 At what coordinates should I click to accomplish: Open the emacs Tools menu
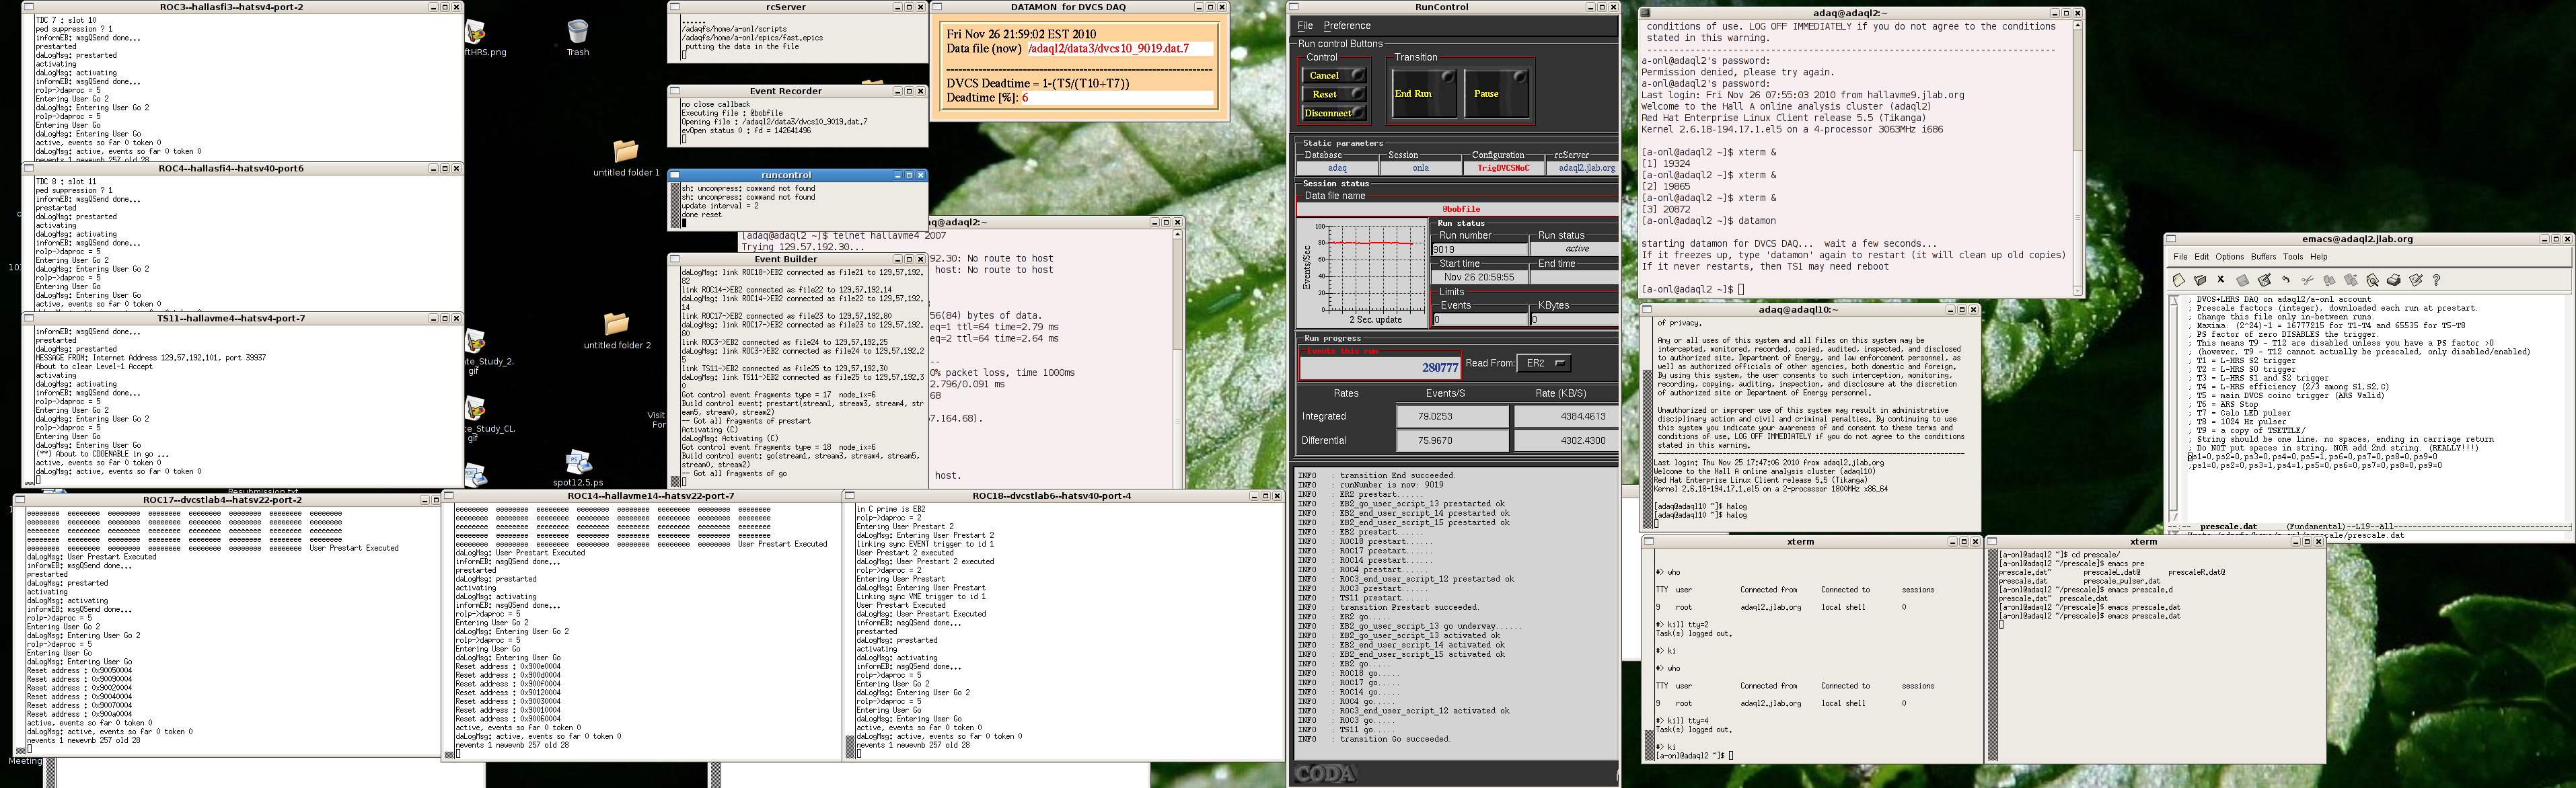pos(2293,257)
